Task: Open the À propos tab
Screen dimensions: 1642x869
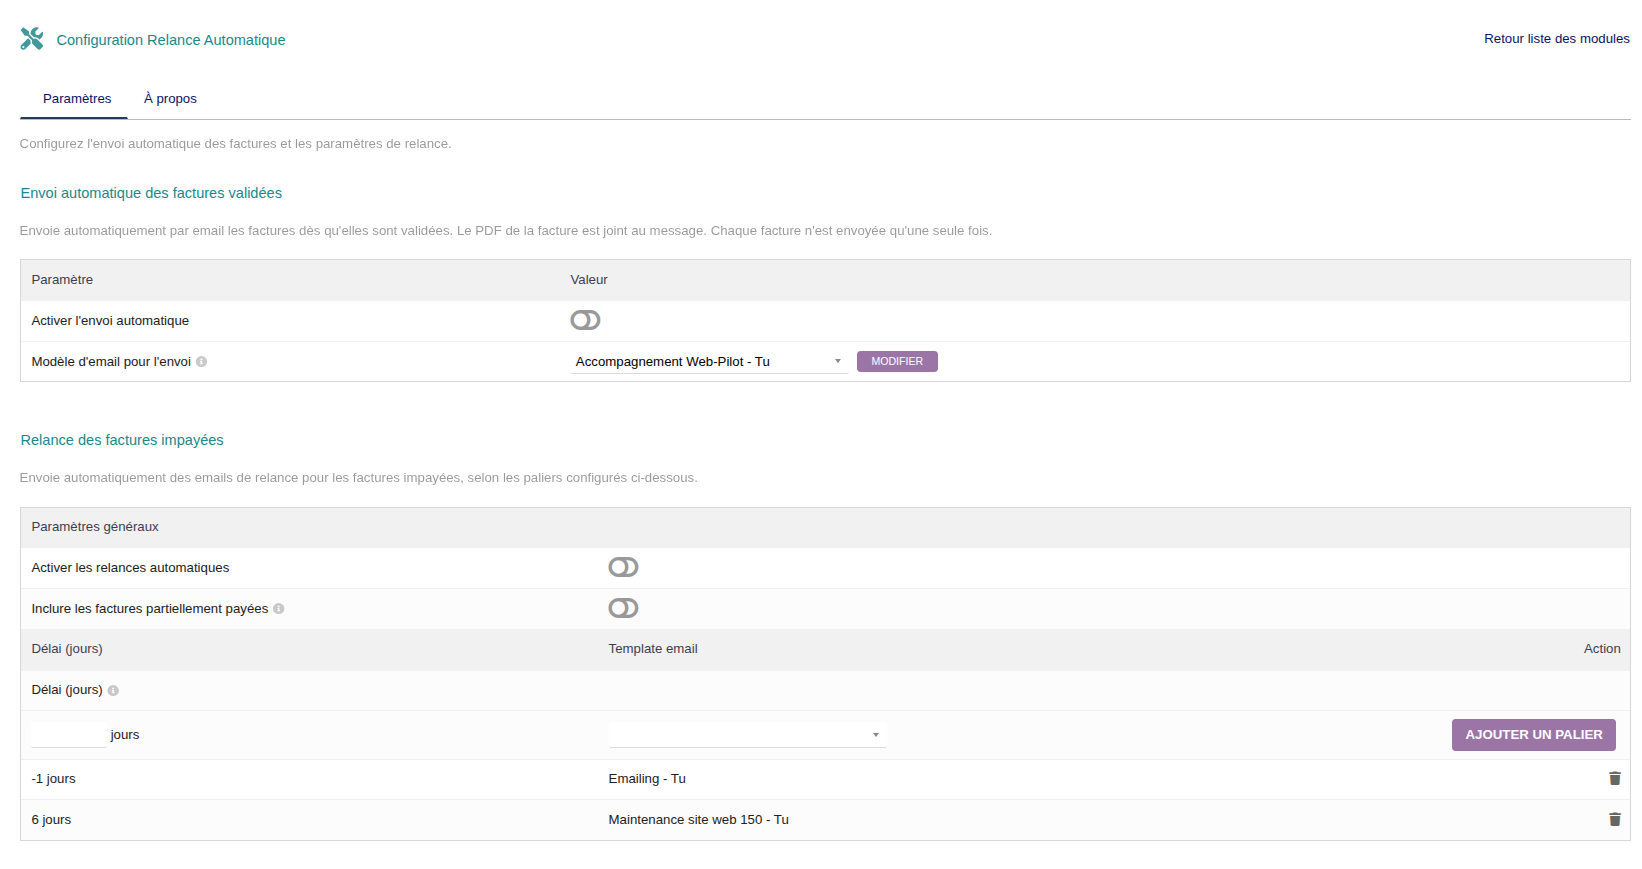Action: [x=170, y=99]
